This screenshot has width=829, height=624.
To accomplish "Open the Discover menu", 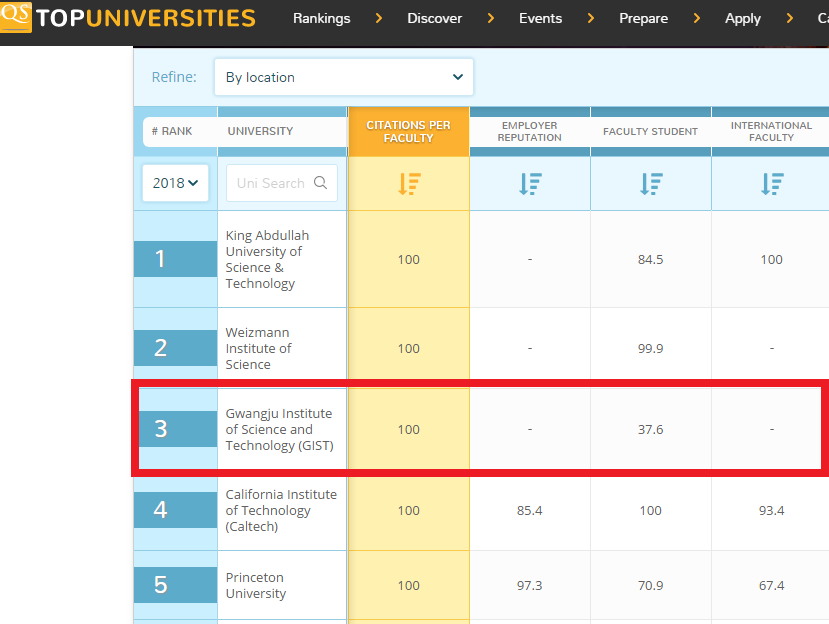I will coord(434,18).
